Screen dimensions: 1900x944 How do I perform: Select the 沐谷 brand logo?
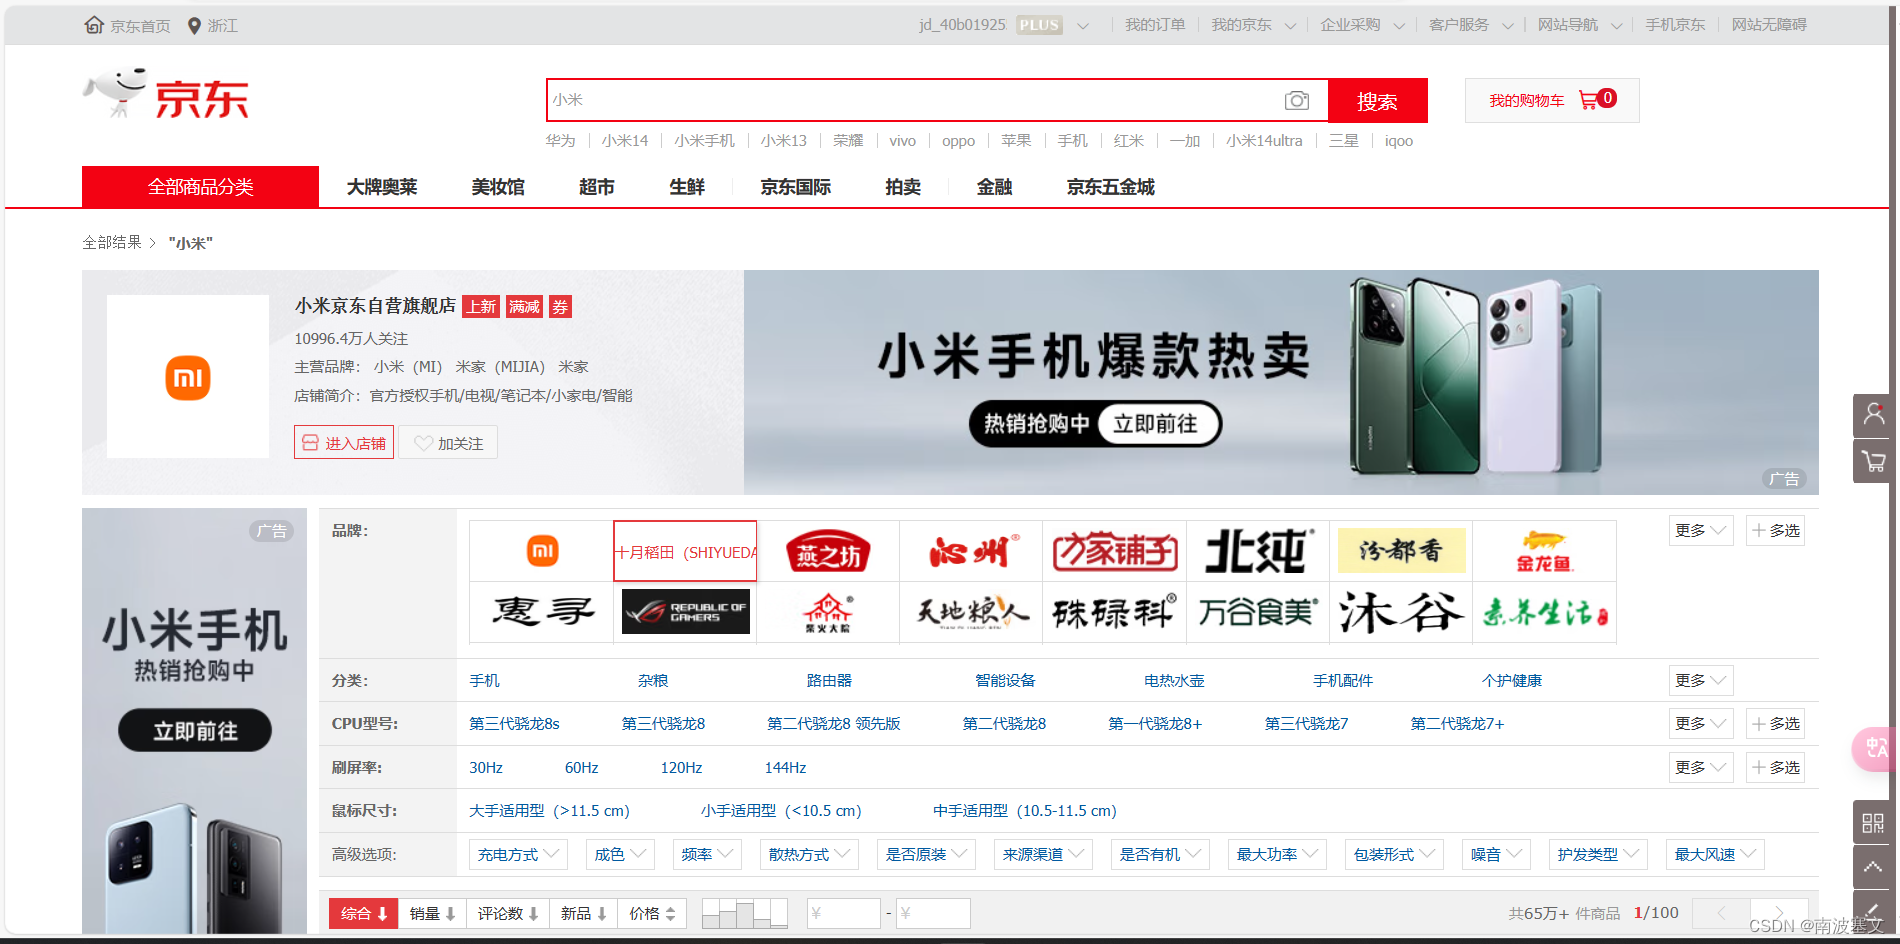[1400, 612]
